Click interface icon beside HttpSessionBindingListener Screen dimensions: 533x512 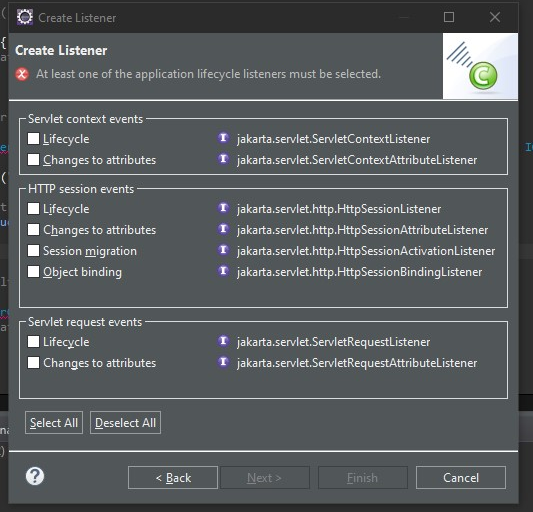point(223,271)
